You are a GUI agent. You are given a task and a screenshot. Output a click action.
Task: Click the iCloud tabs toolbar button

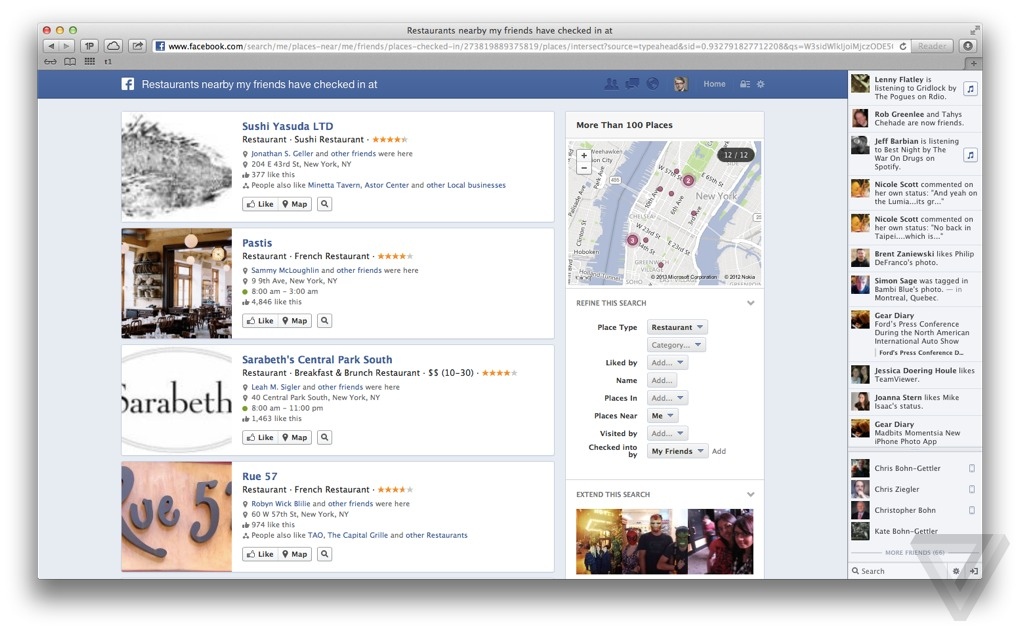click(x=113, y=46)
